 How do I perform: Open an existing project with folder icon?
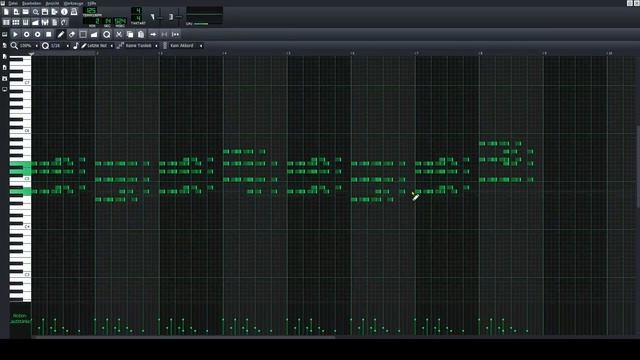[25, 12]
